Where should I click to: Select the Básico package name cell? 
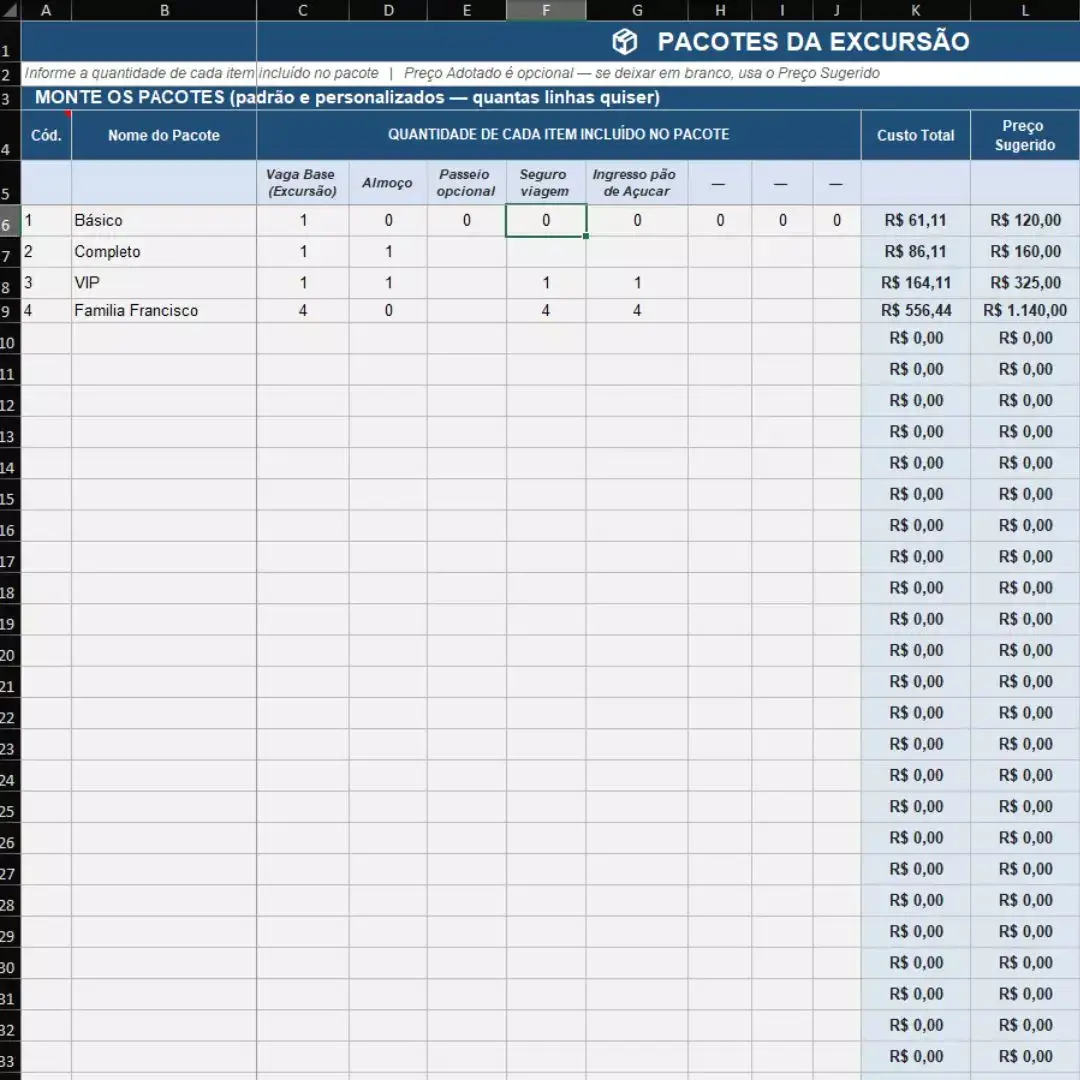pyautogui.click(x=164, y=220)
